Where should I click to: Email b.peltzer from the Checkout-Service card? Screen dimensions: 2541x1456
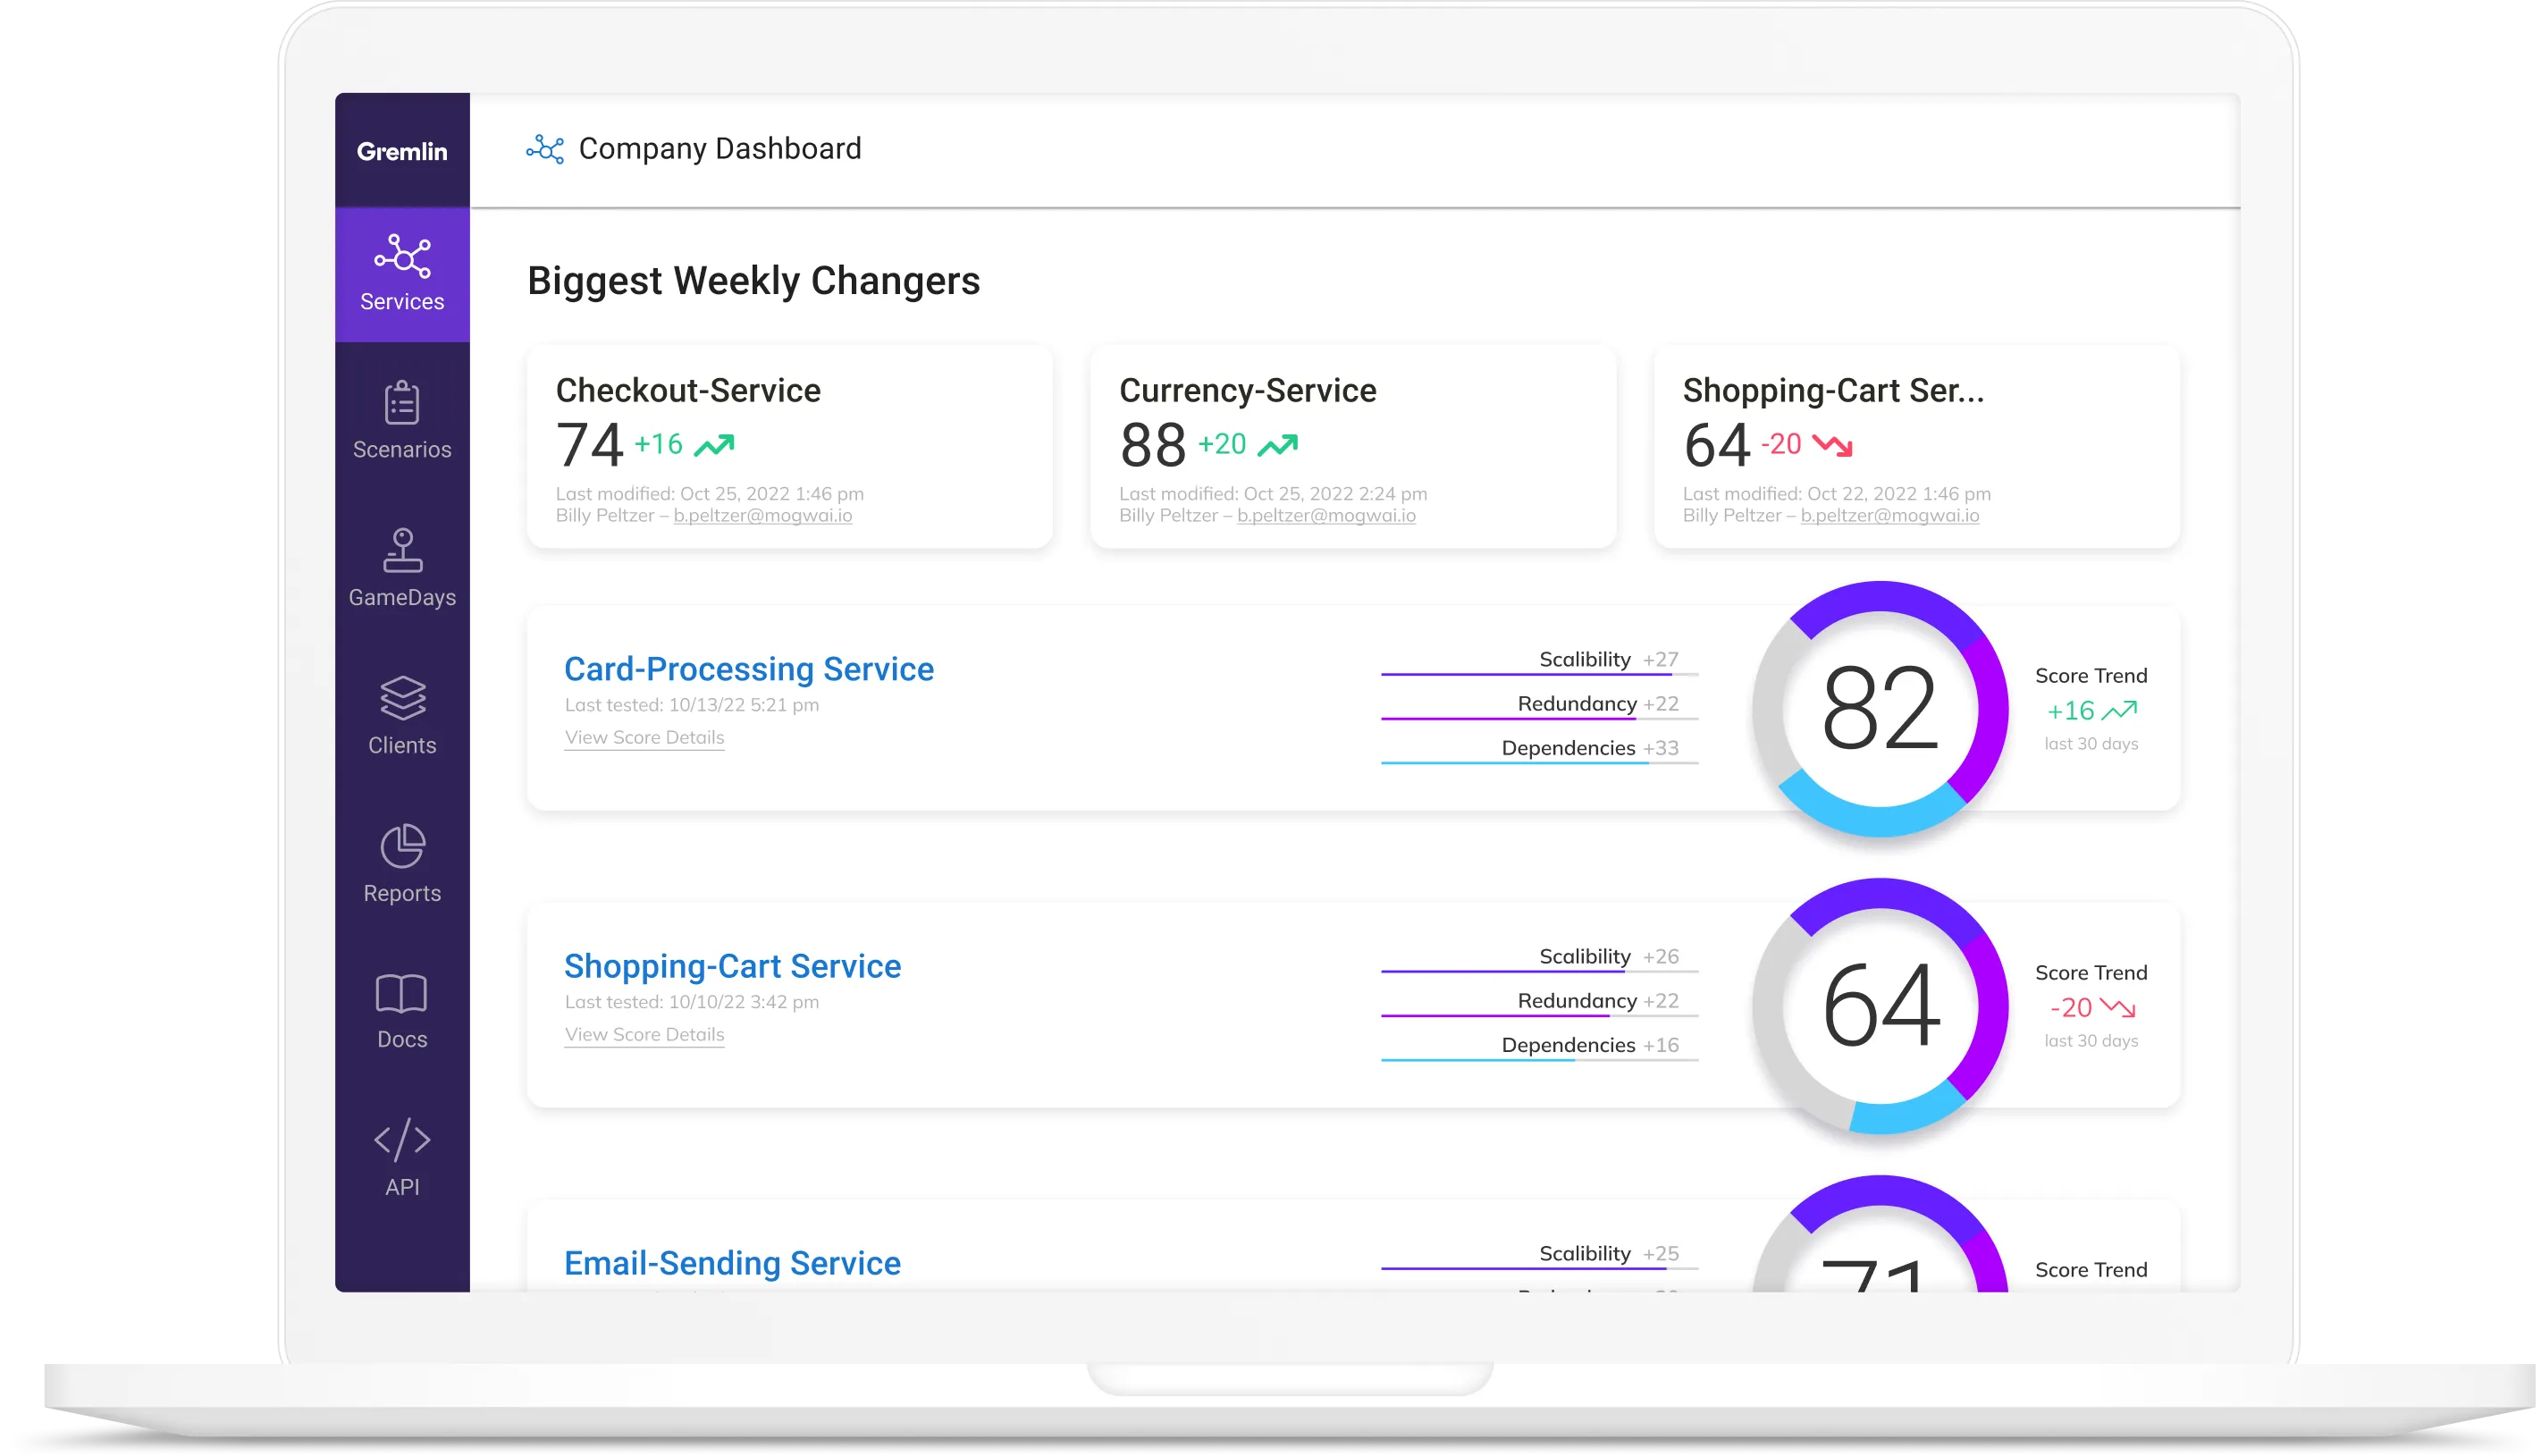click(762, 515)
